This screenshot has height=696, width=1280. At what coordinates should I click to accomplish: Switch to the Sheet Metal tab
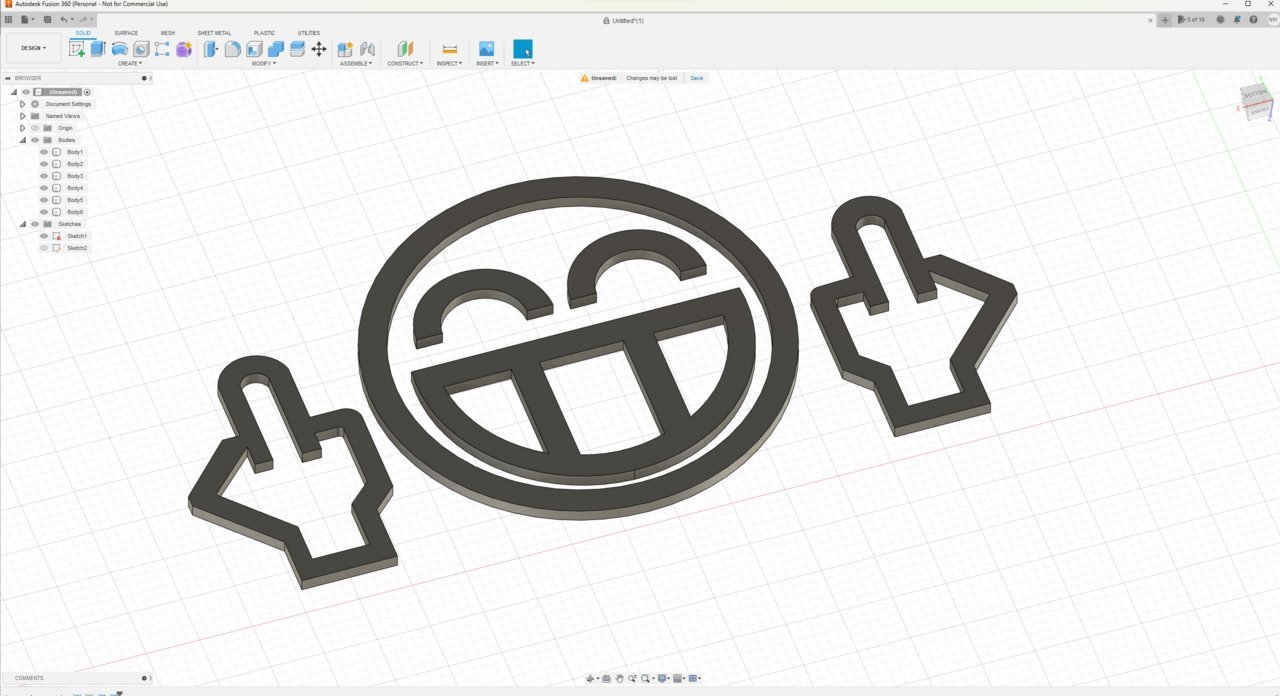pyautogui.click(x=214, y=33)
